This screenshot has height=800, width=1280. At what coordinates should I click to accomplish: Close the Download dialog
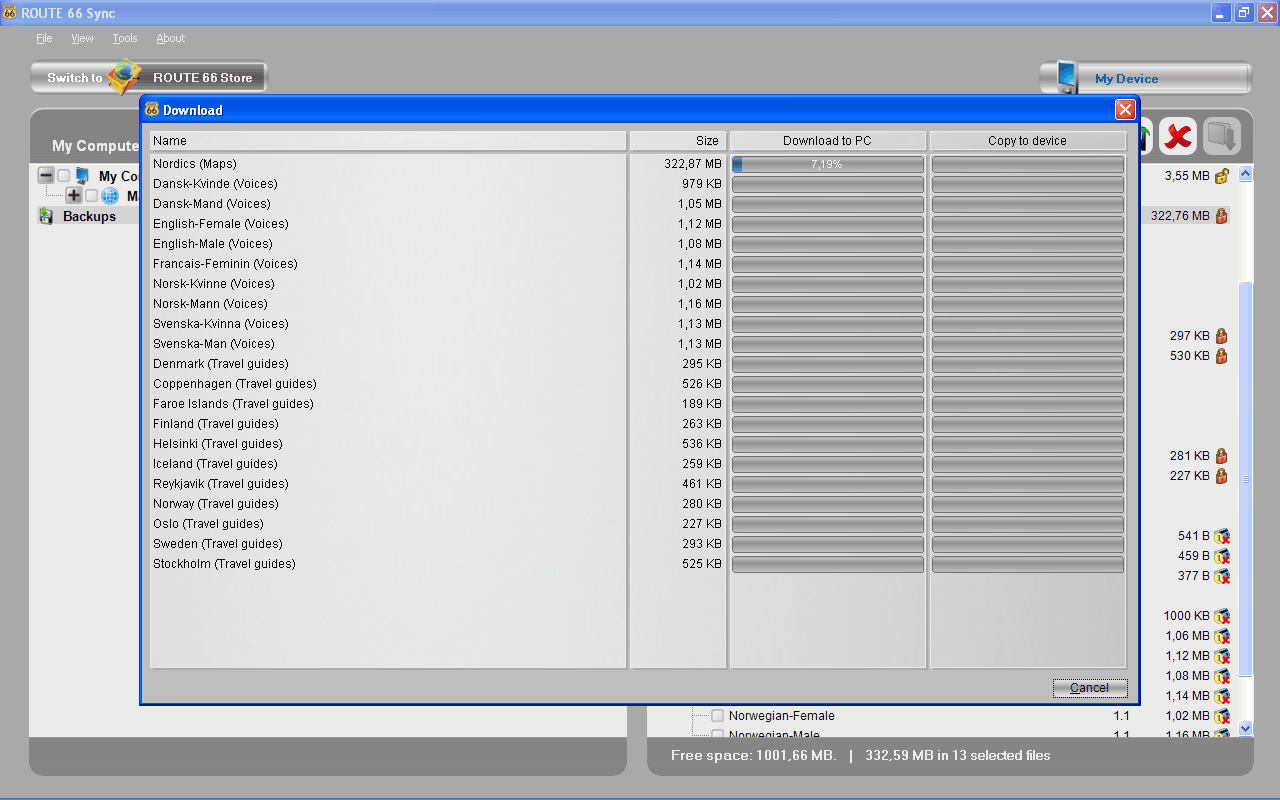[x=1125, y=110]
